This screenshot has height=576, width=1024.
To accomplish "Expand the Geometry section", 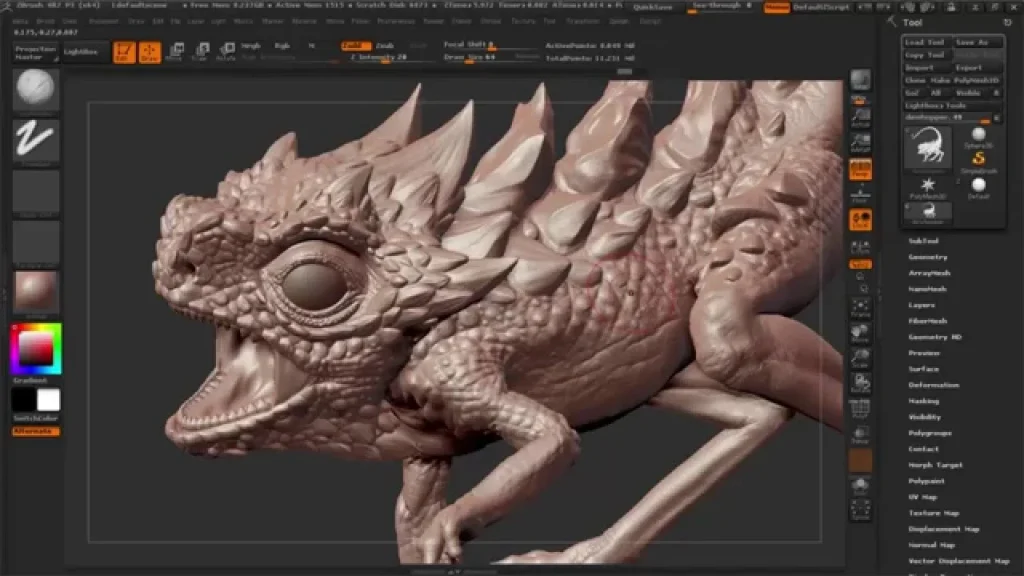I will (x=928, y=257).
